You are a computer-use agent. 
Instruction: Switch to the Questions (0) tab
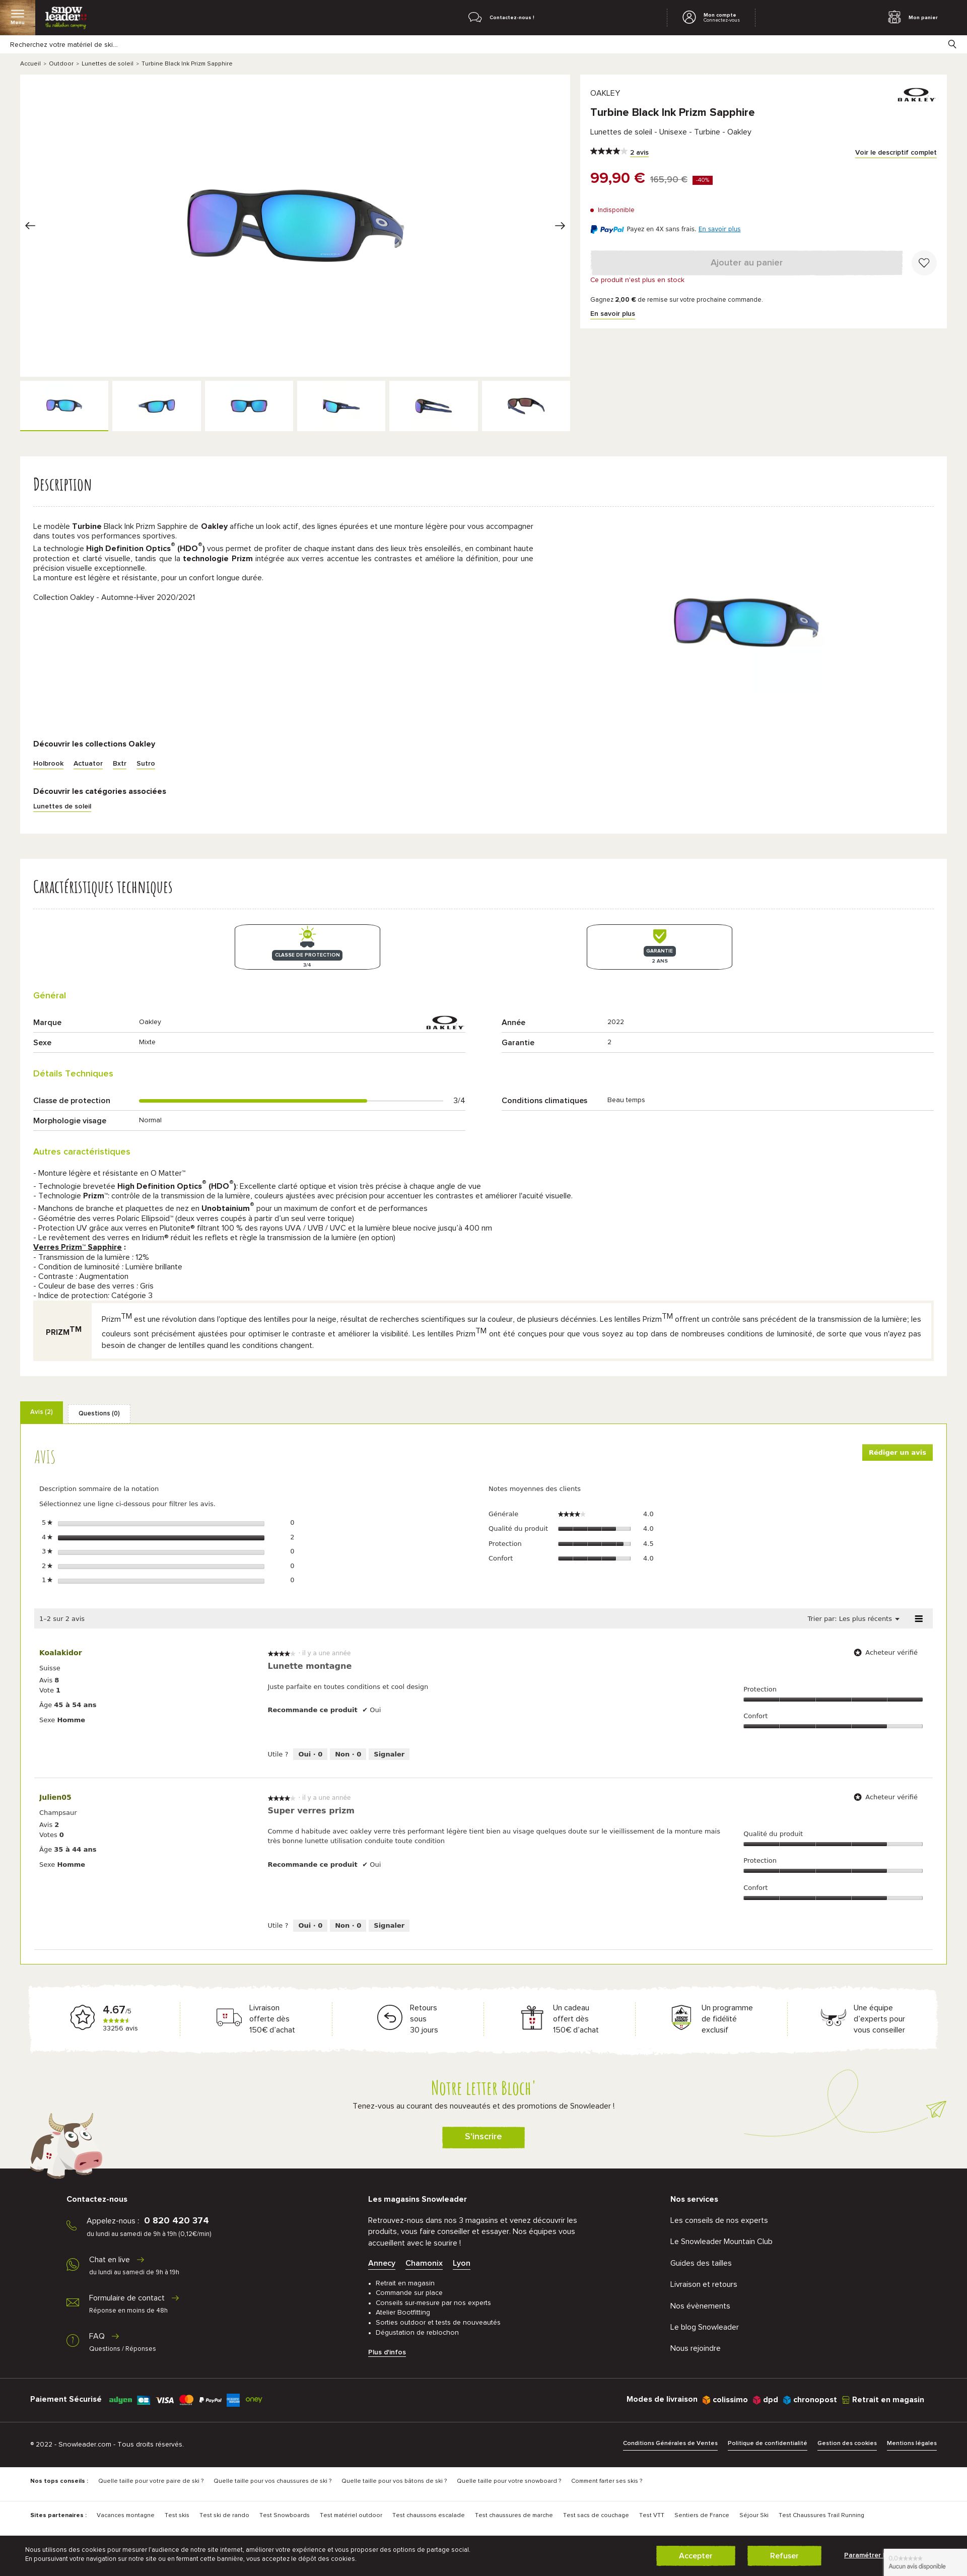[x=99, y=1413]
